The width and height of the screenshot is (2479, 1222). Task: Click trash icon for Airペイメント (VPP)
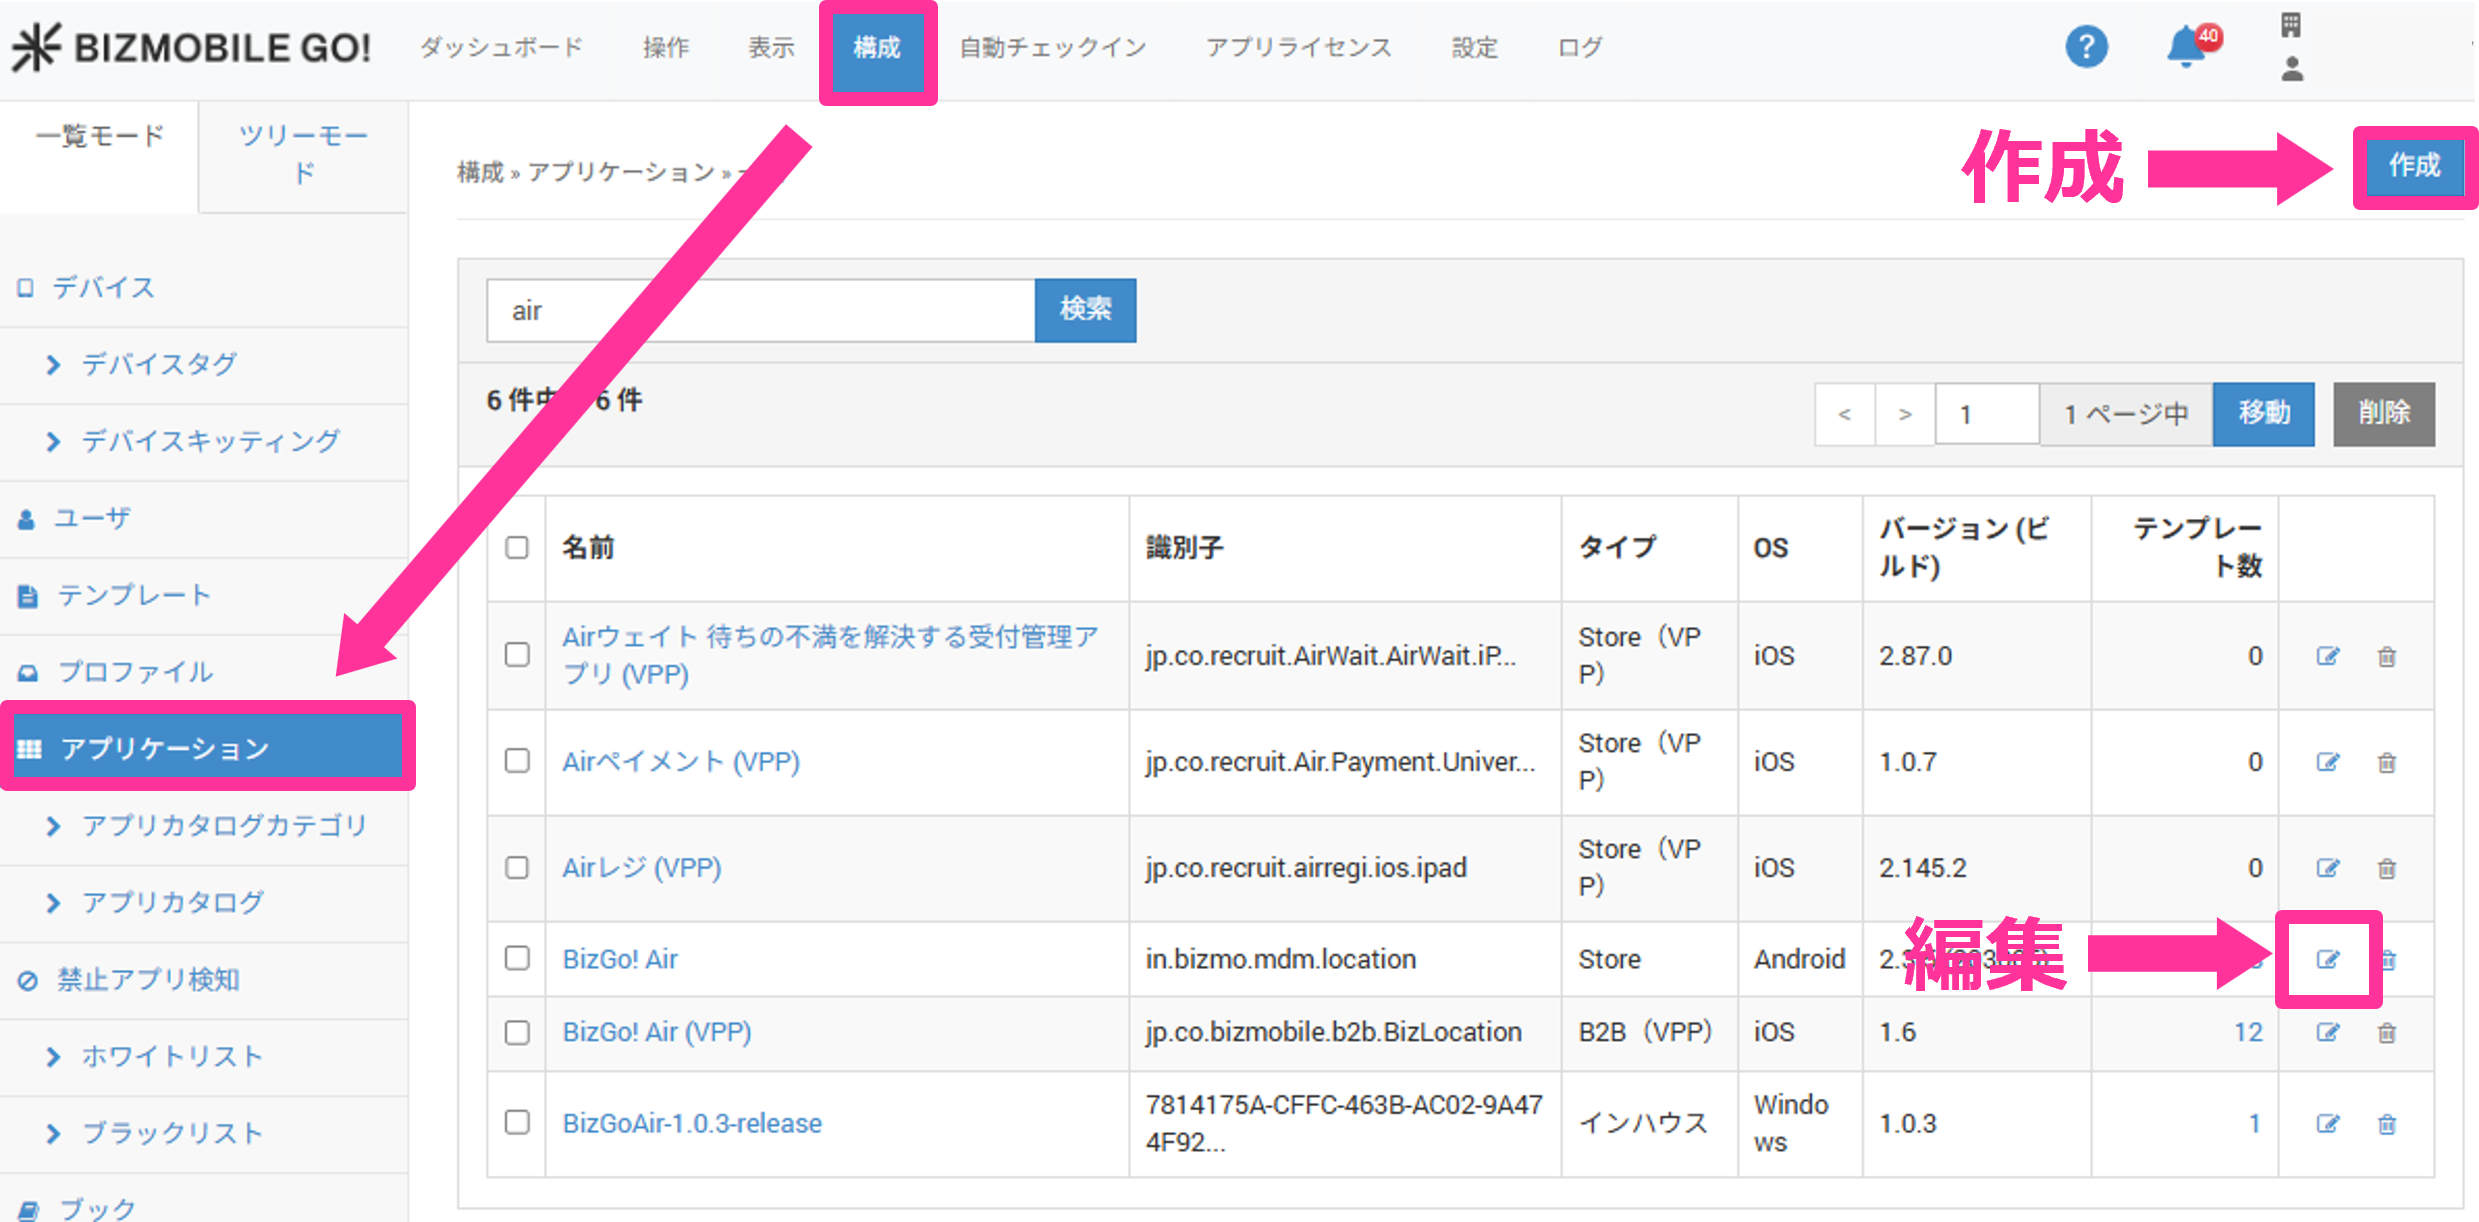click(2387, 763)
